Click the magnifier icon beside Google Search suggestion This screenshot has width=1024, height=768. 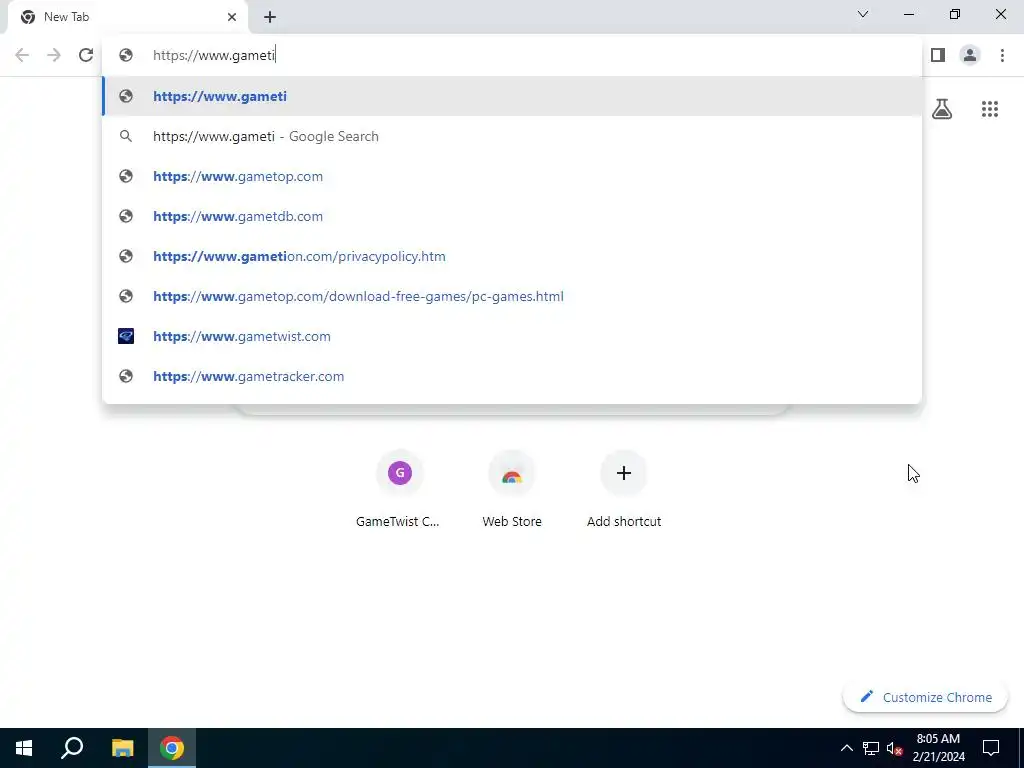(126, 136)
